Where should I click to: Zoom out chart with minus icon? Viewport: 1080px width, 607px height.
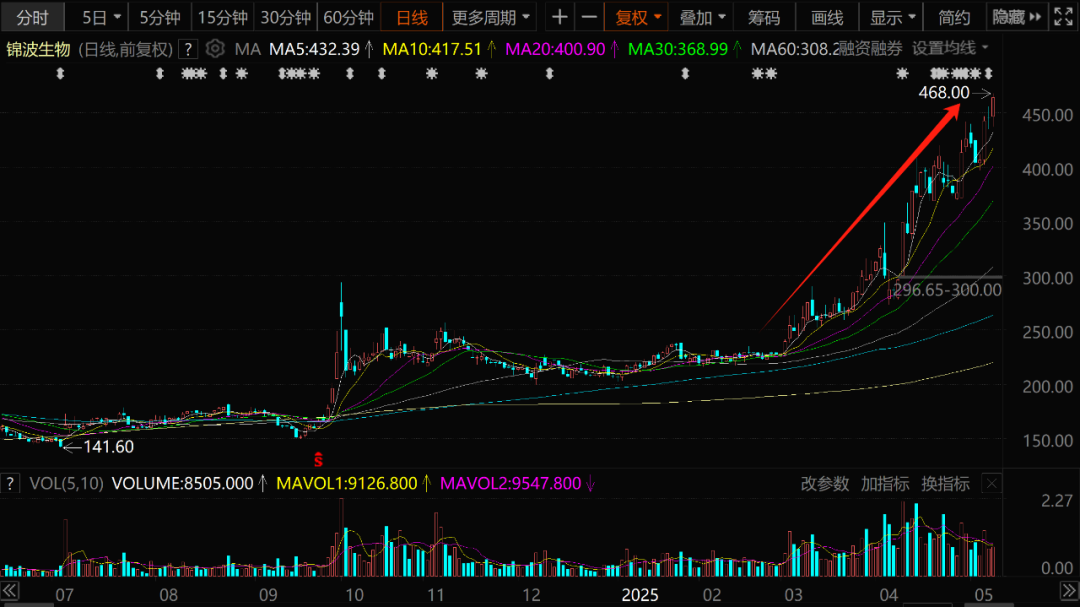(x=590, y=17)
